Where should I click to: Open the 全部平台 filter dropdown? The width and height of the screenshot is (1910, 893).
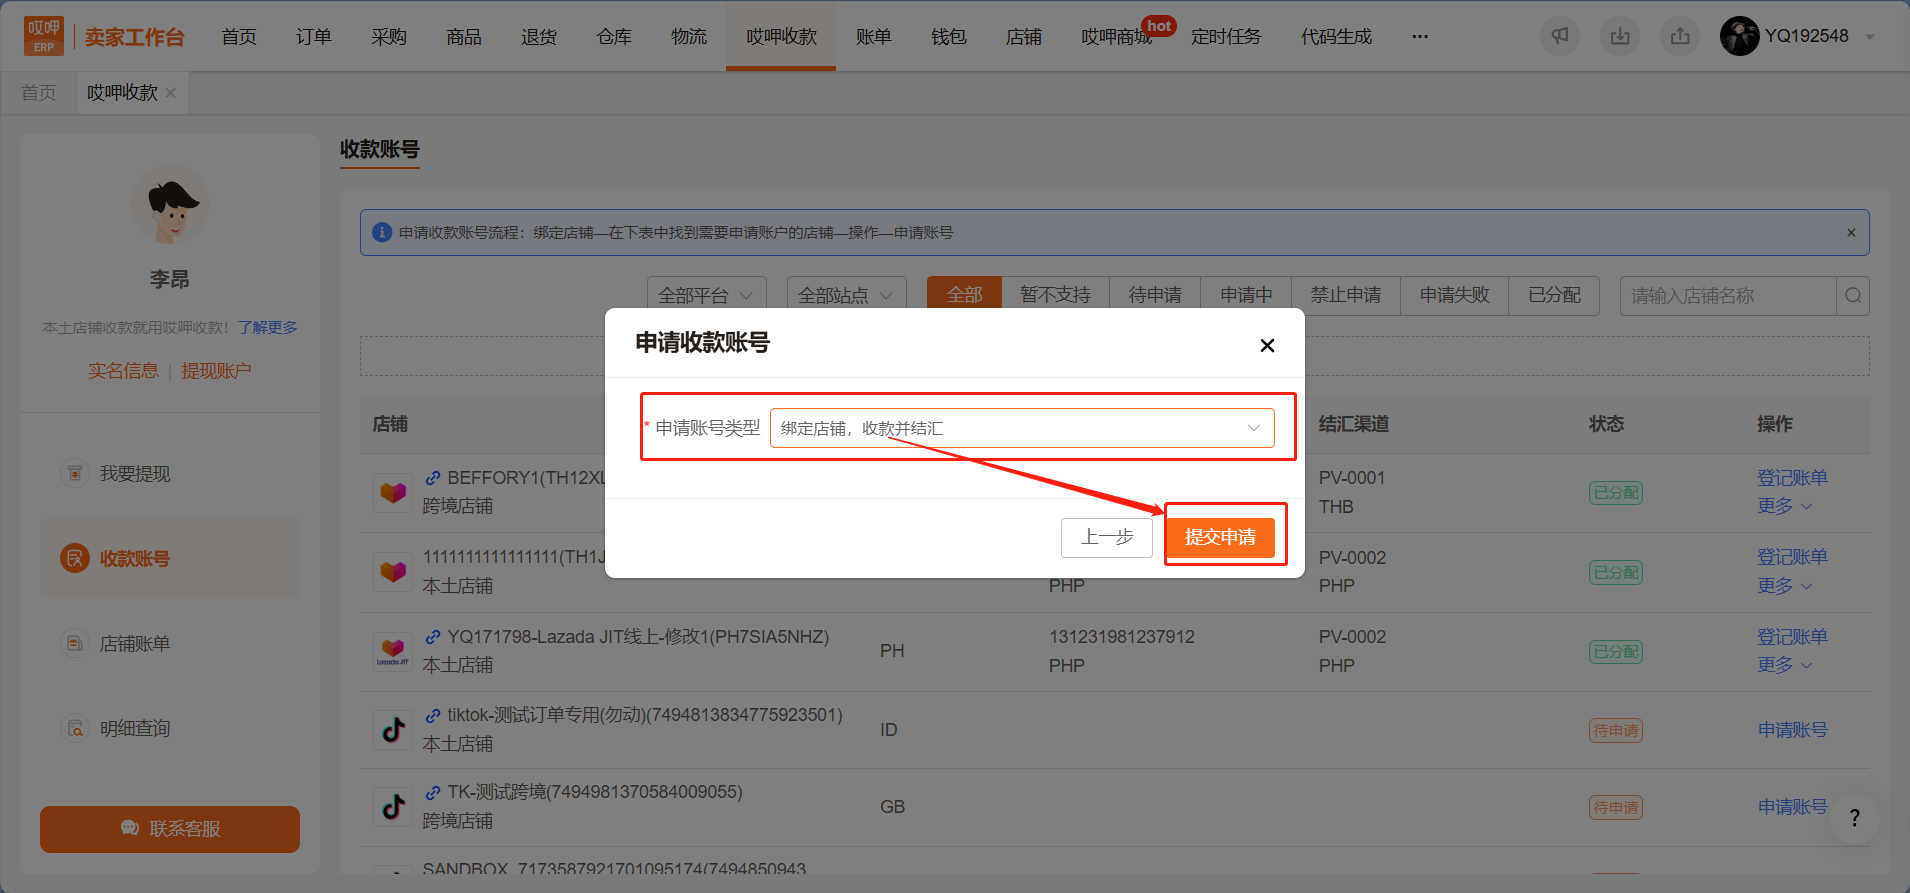point(706,295)
